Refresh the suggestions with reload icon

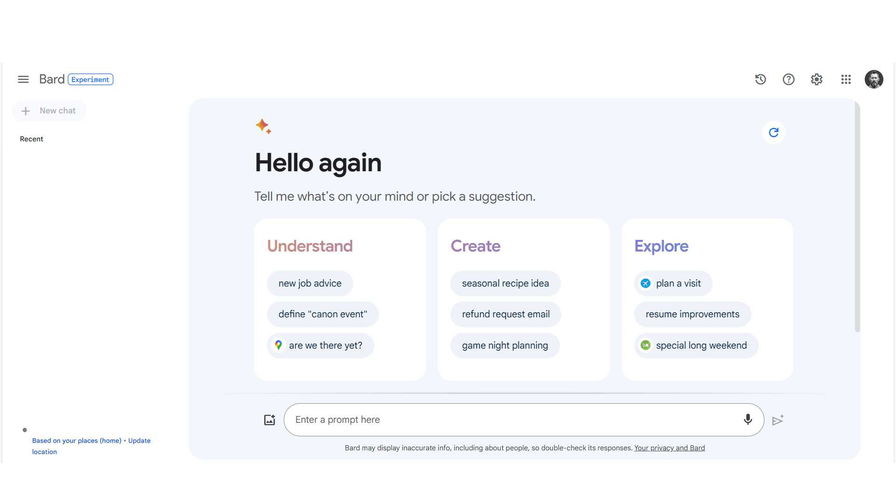[x=773, y=132]
